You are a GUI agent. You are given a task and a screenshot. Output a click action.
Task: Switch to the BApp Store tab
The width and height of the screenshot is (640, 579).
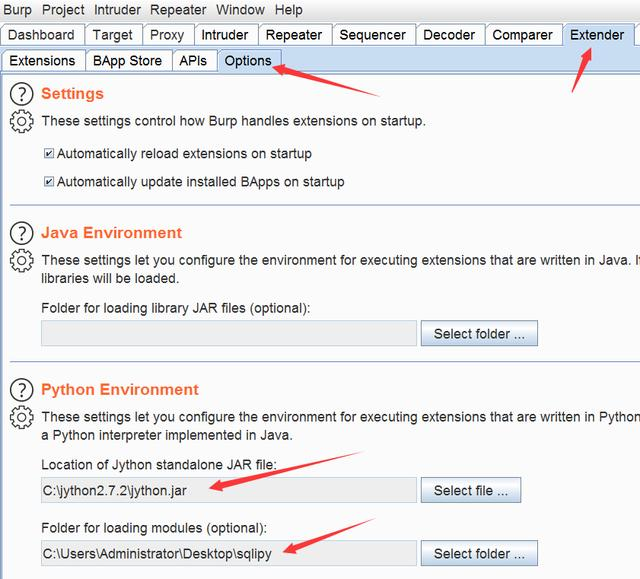click(127, 61)
